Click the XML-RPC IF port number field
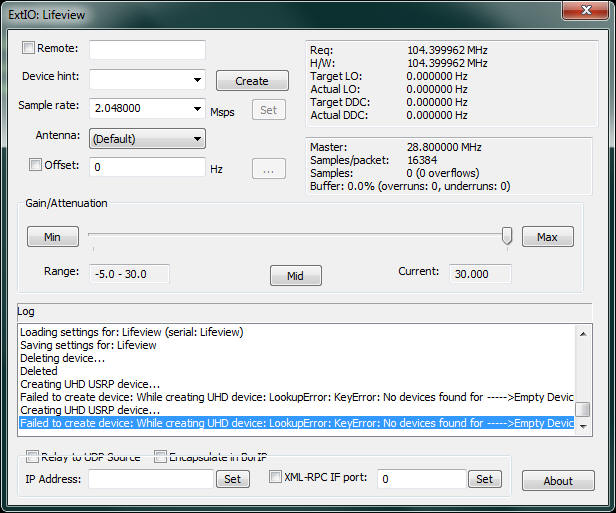This screenshot has width=616, height=513. point(422,479)
